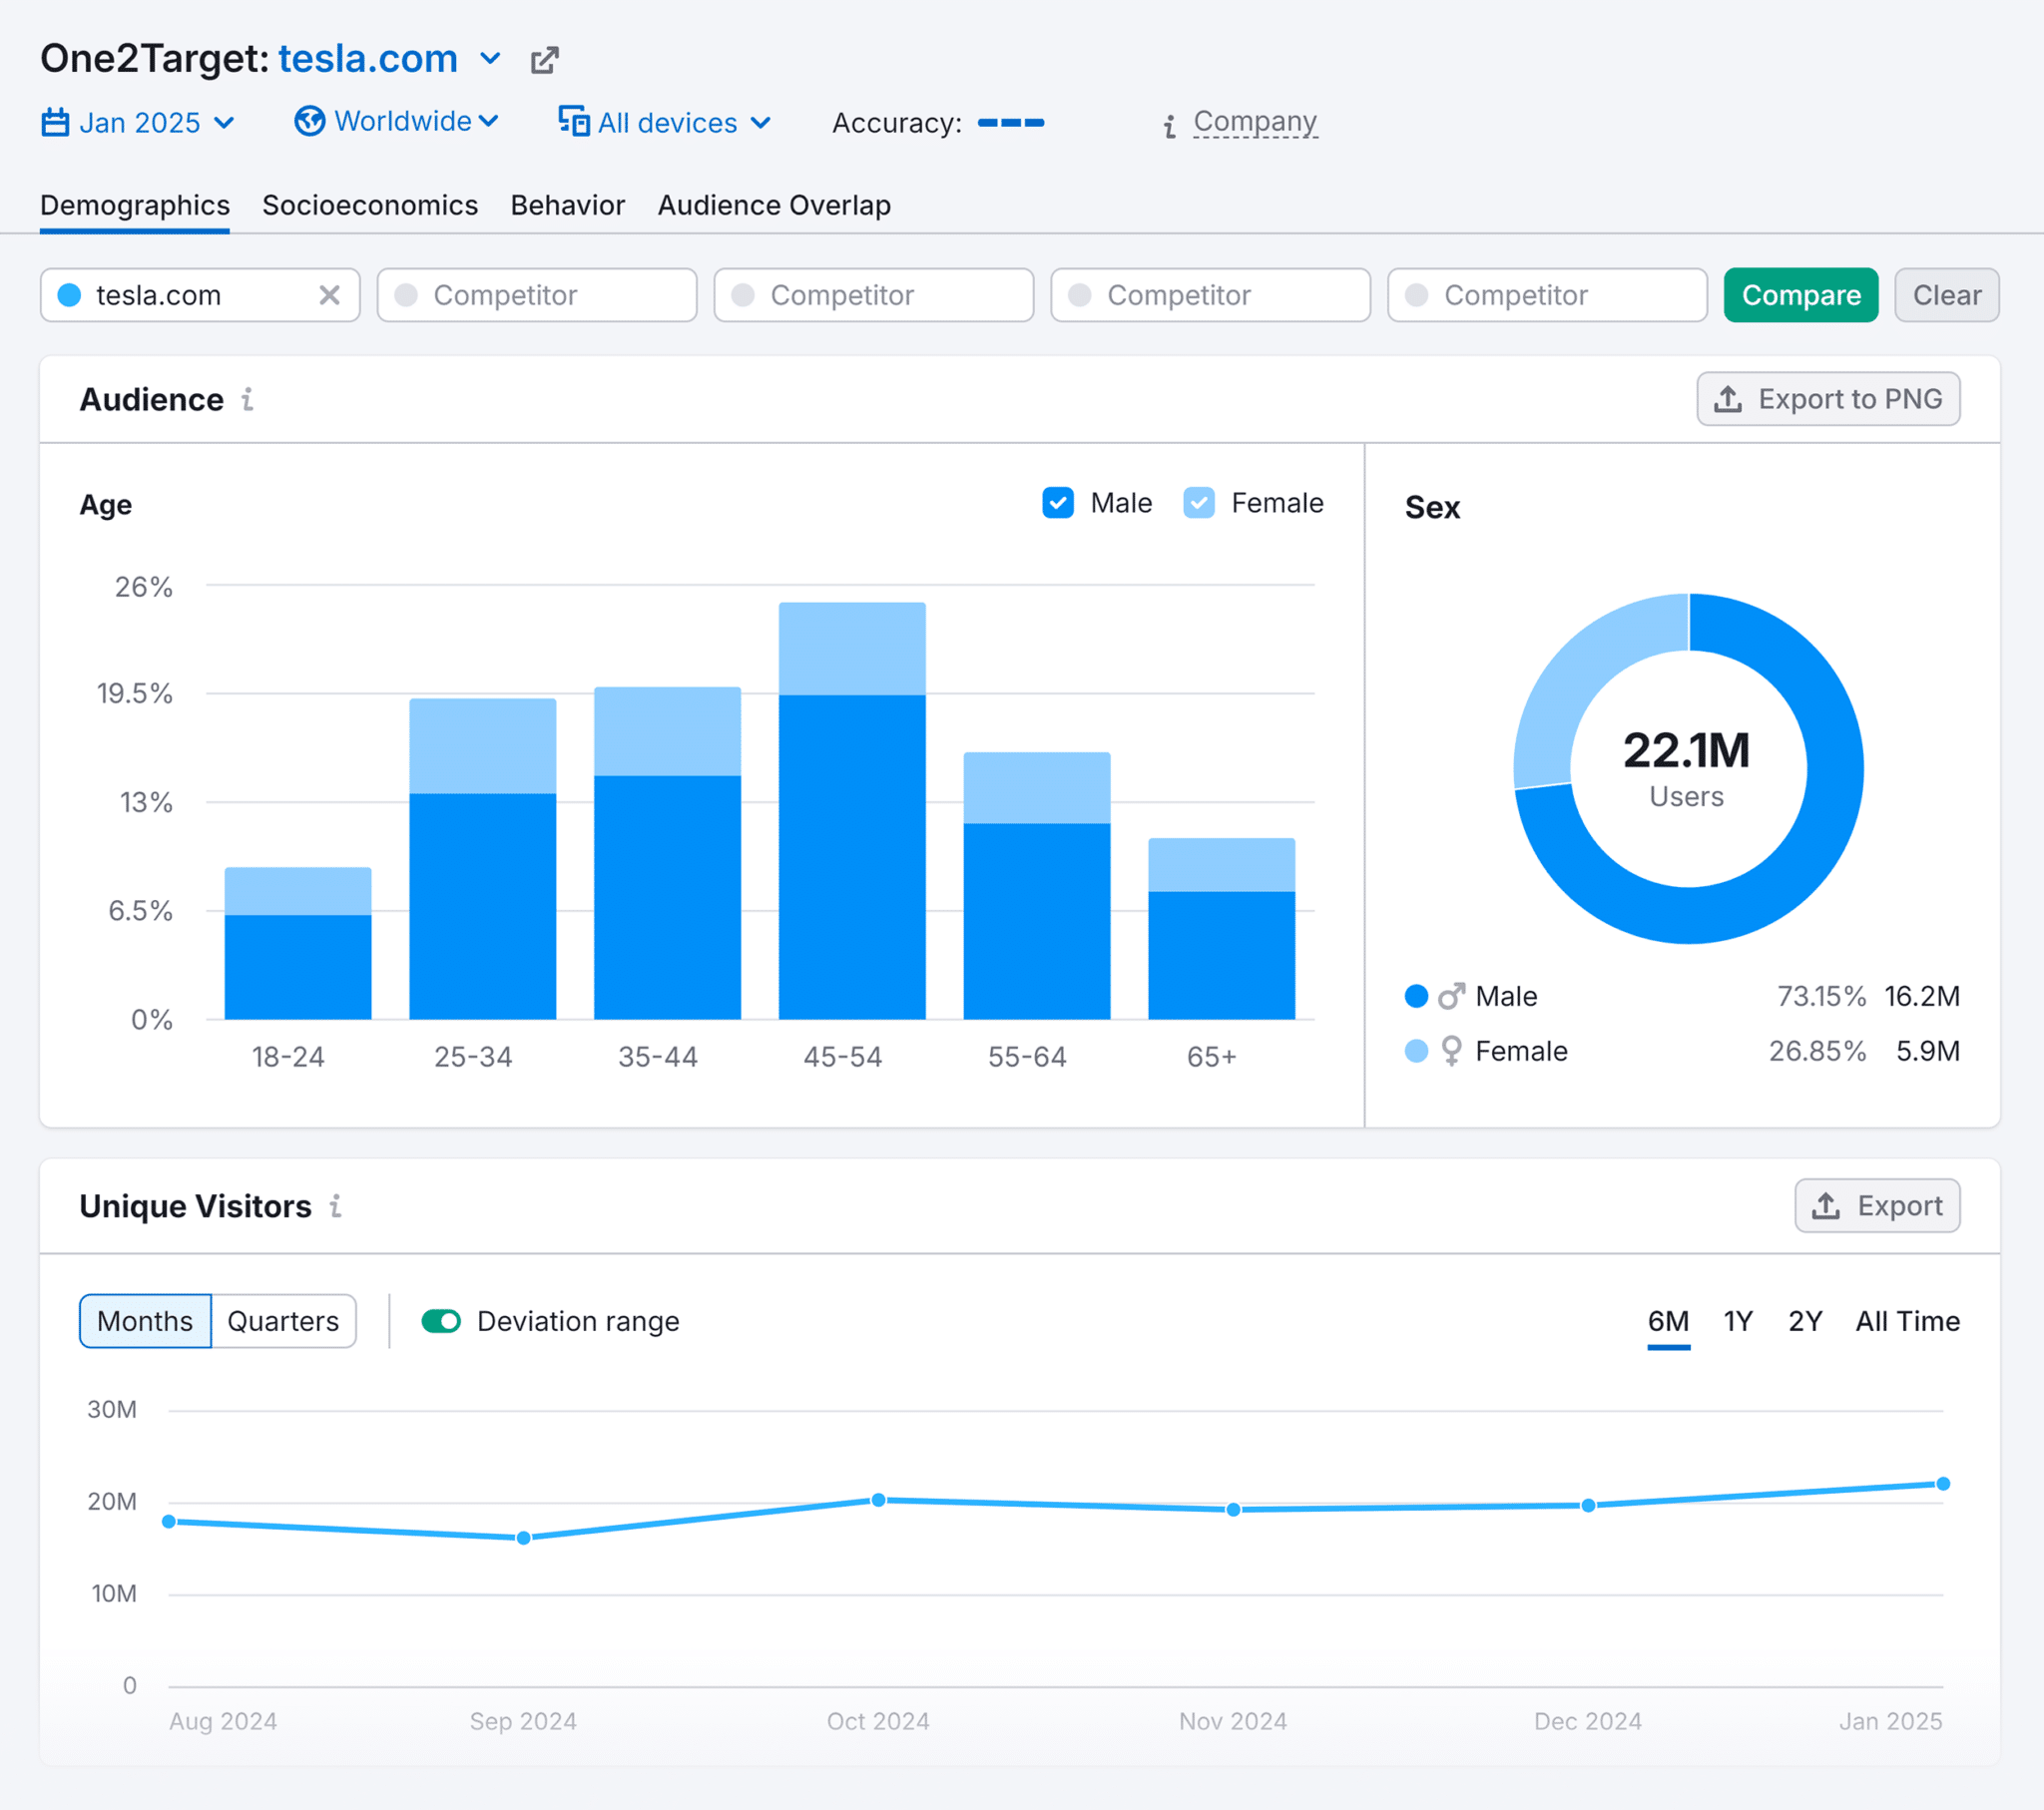Open tesla.com in external link icon

544,60
